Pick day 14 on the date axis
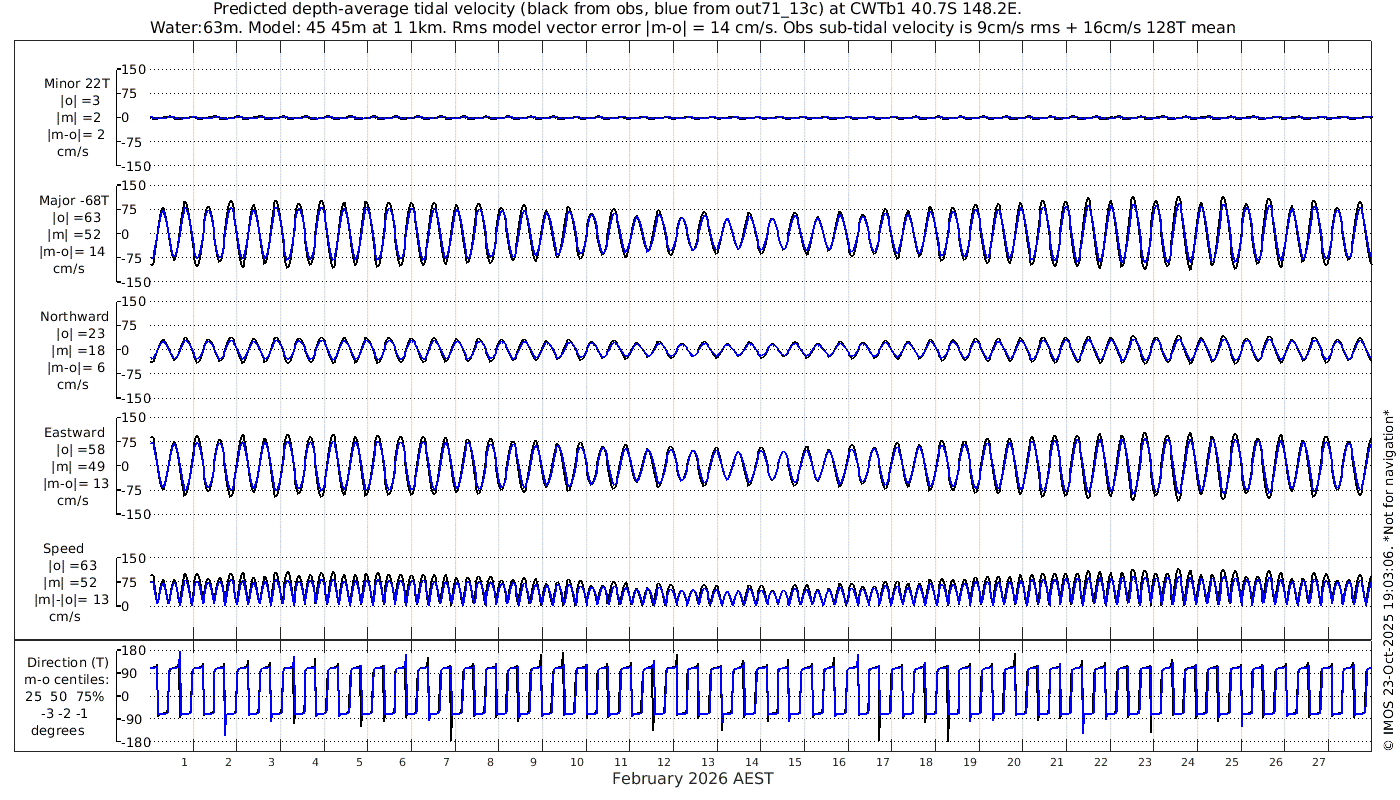 [x=752, y=762]
